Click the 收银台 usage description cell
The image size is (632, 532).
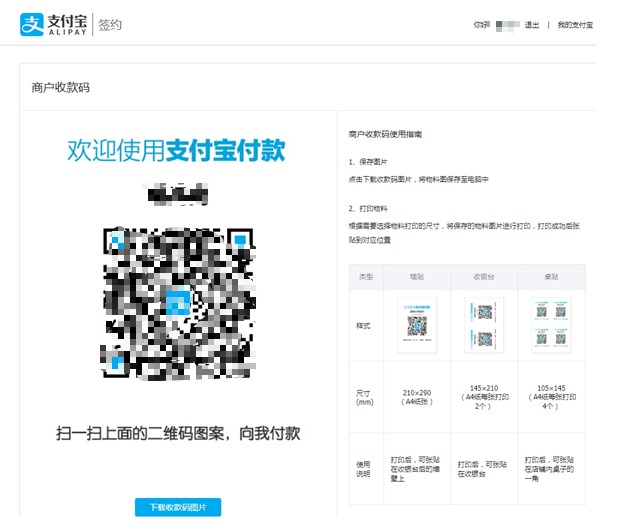482,469
